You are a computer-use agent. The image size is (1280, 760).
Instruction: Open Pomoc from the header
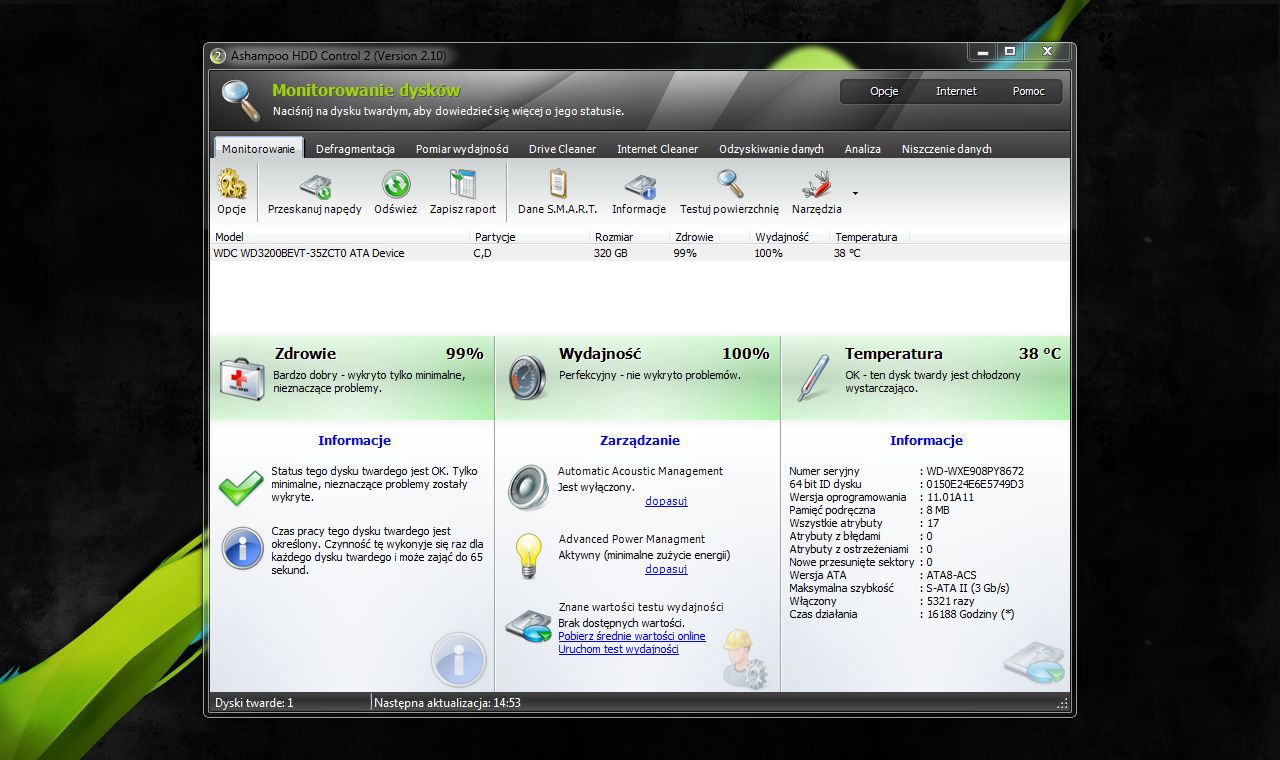coord(1028,91)
